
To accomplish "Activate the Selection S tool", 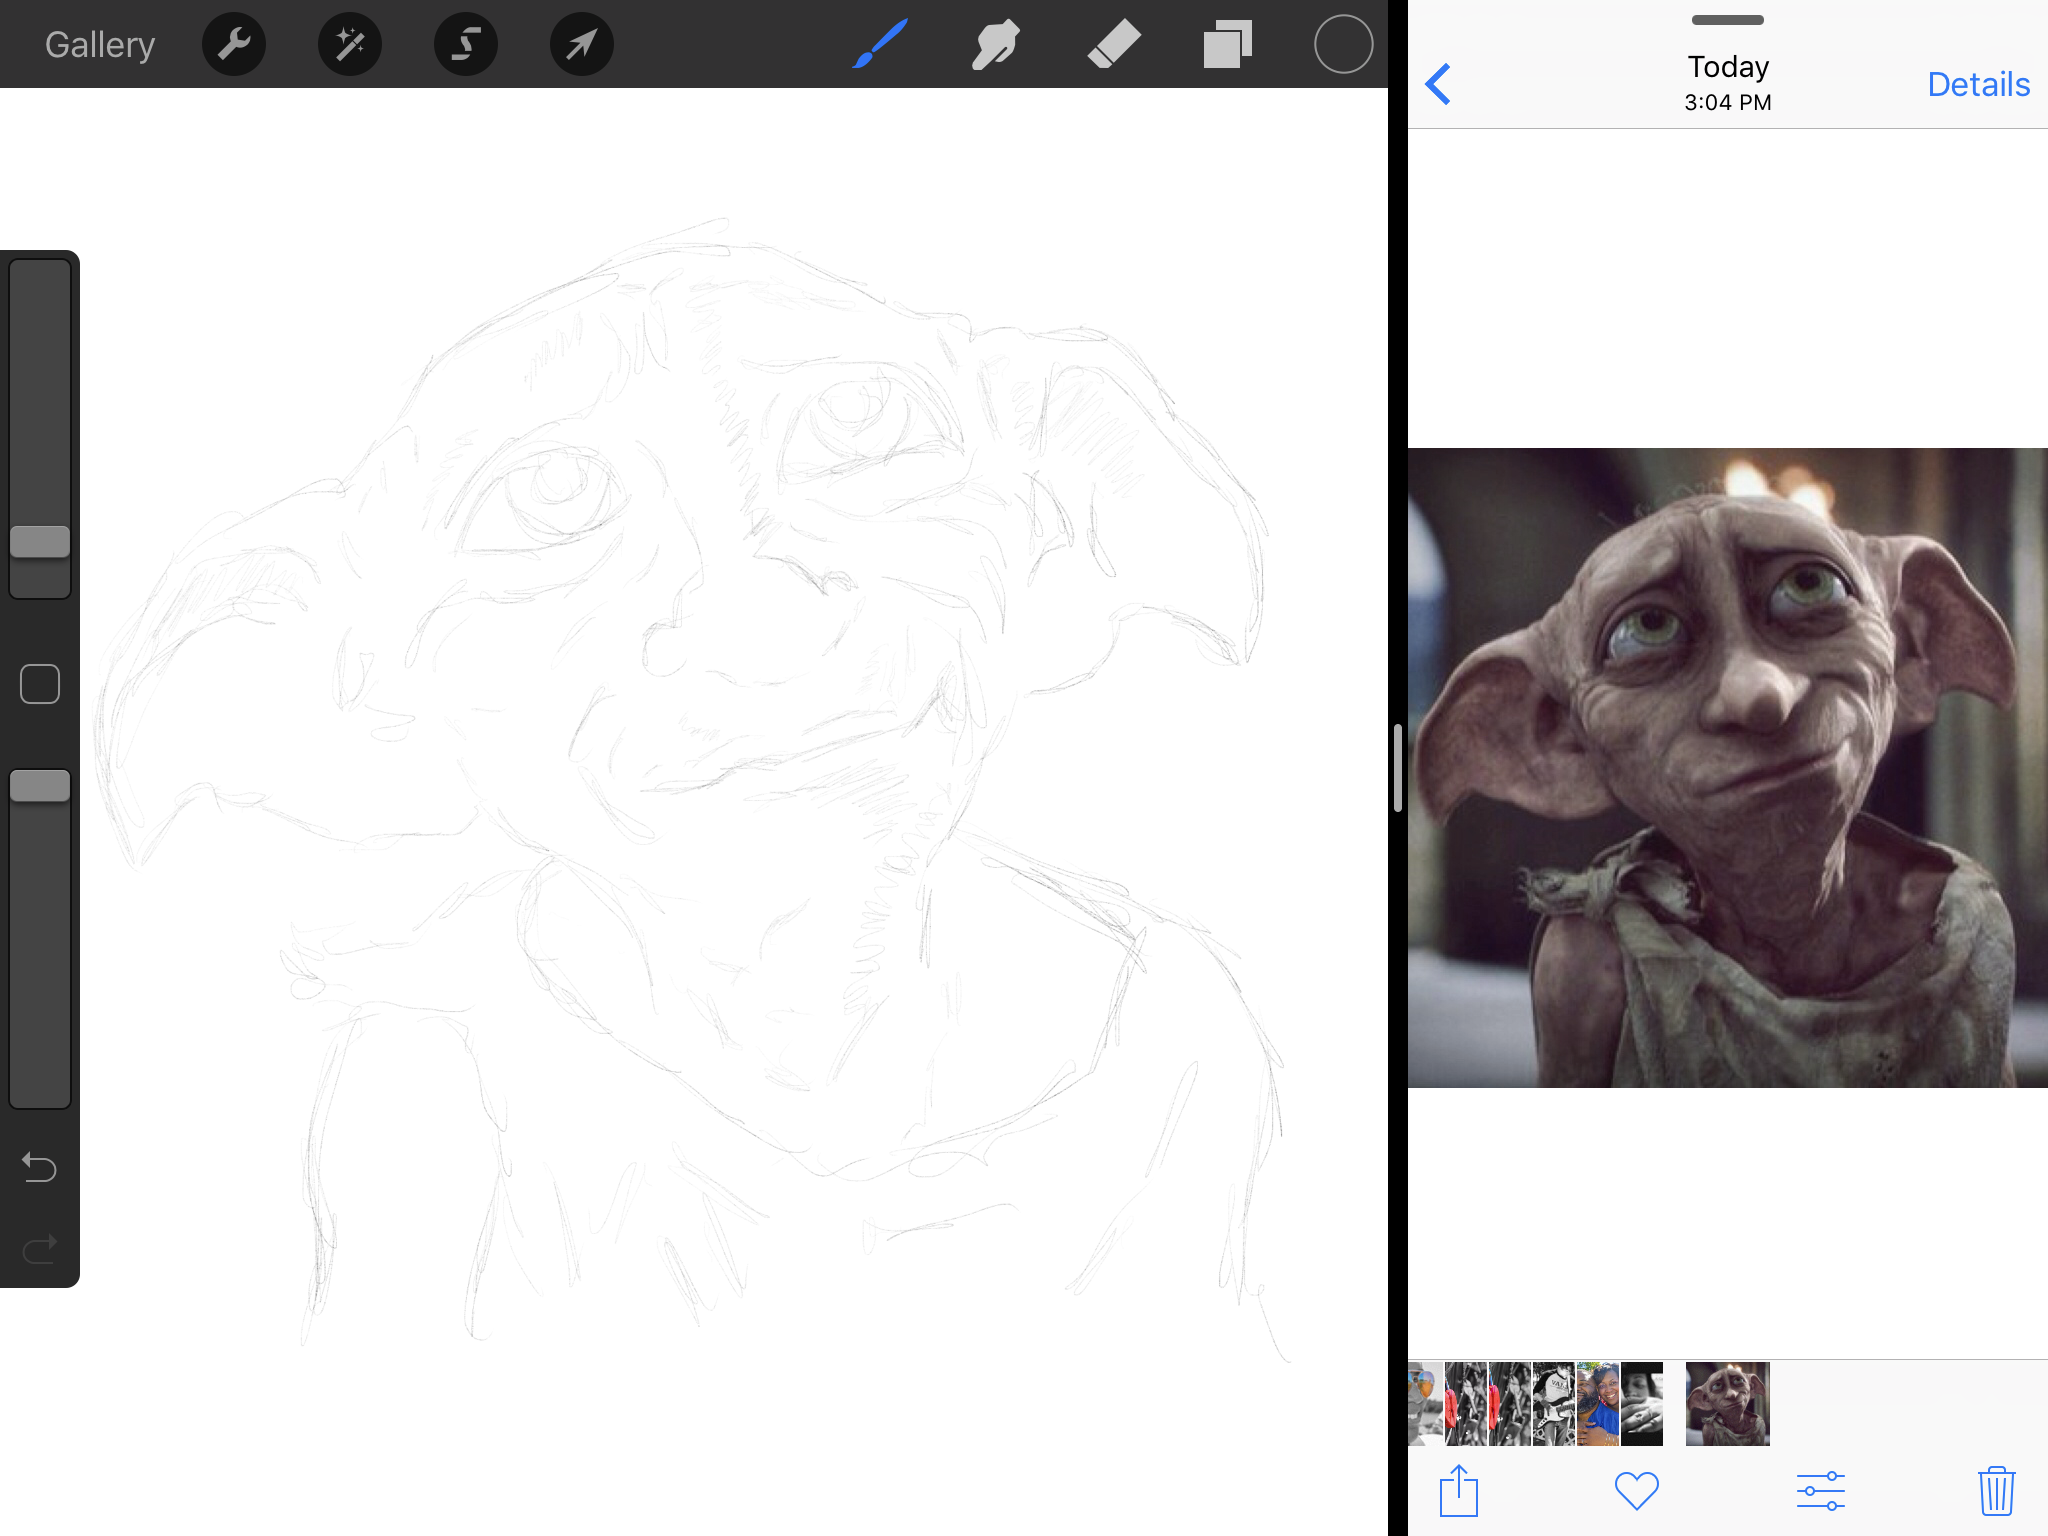I will click(466, 45).
